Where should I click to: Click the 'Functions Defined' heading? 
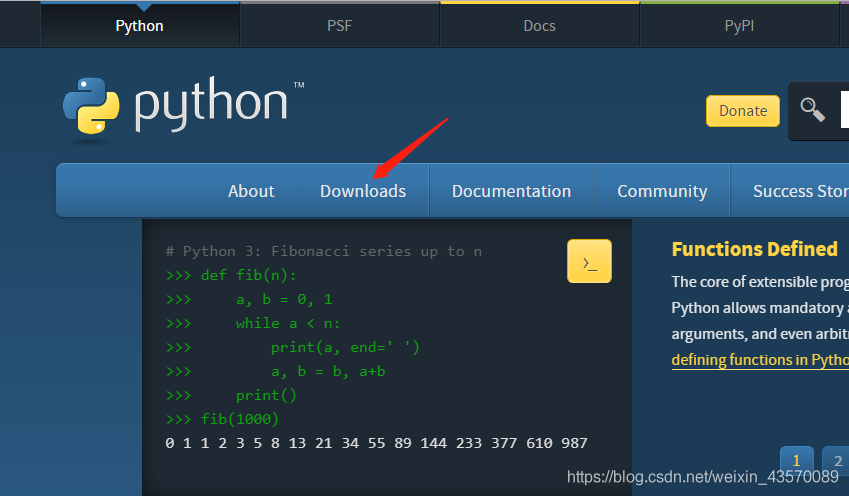(754, 249)
